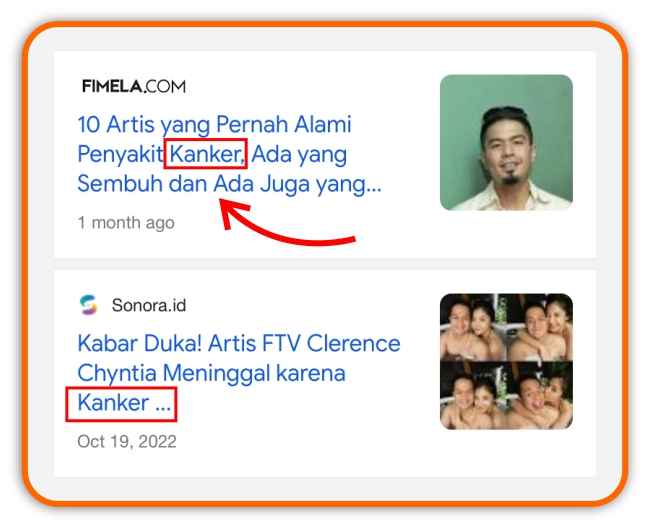Viewport: 650px width, 528px height.
Task: Click the red-boxed "Kanker ..." in Sonora headline
Action: [x=121, y=404]
